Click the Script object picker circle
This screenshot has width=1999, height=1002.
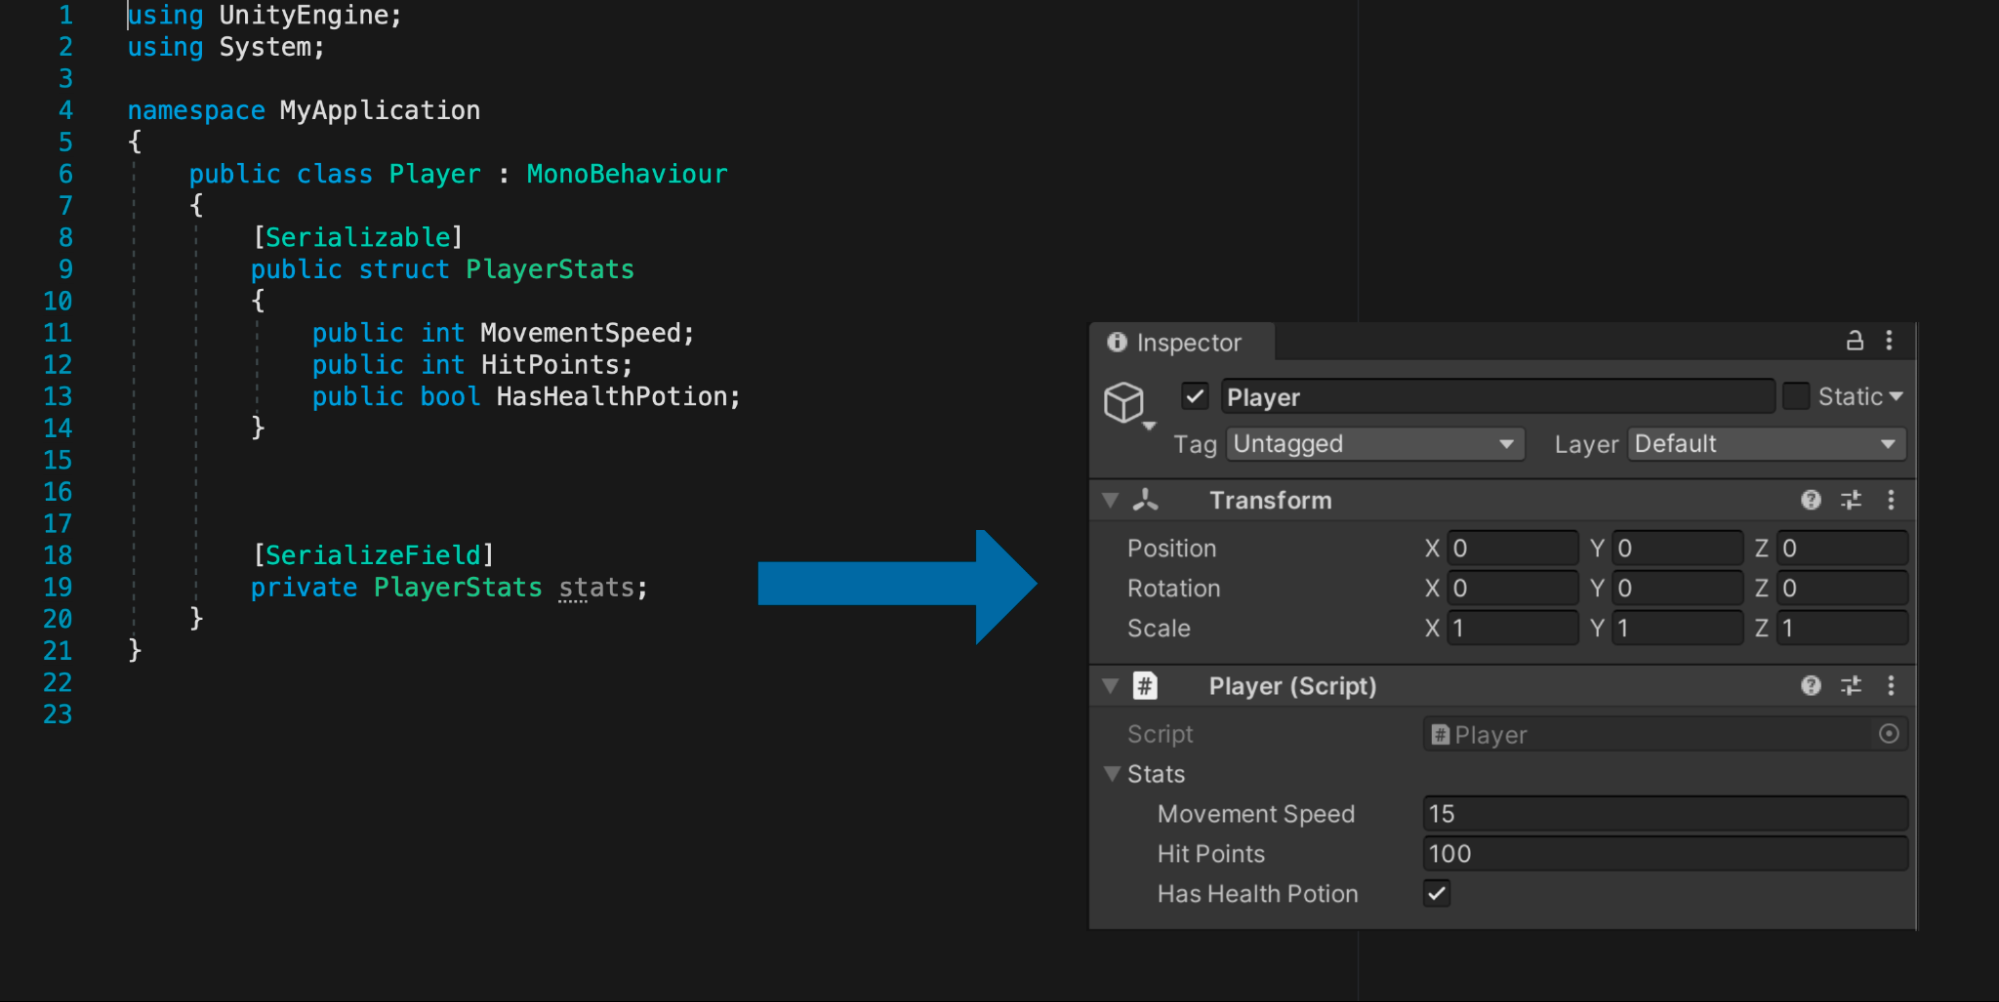tap(1889, 734)
